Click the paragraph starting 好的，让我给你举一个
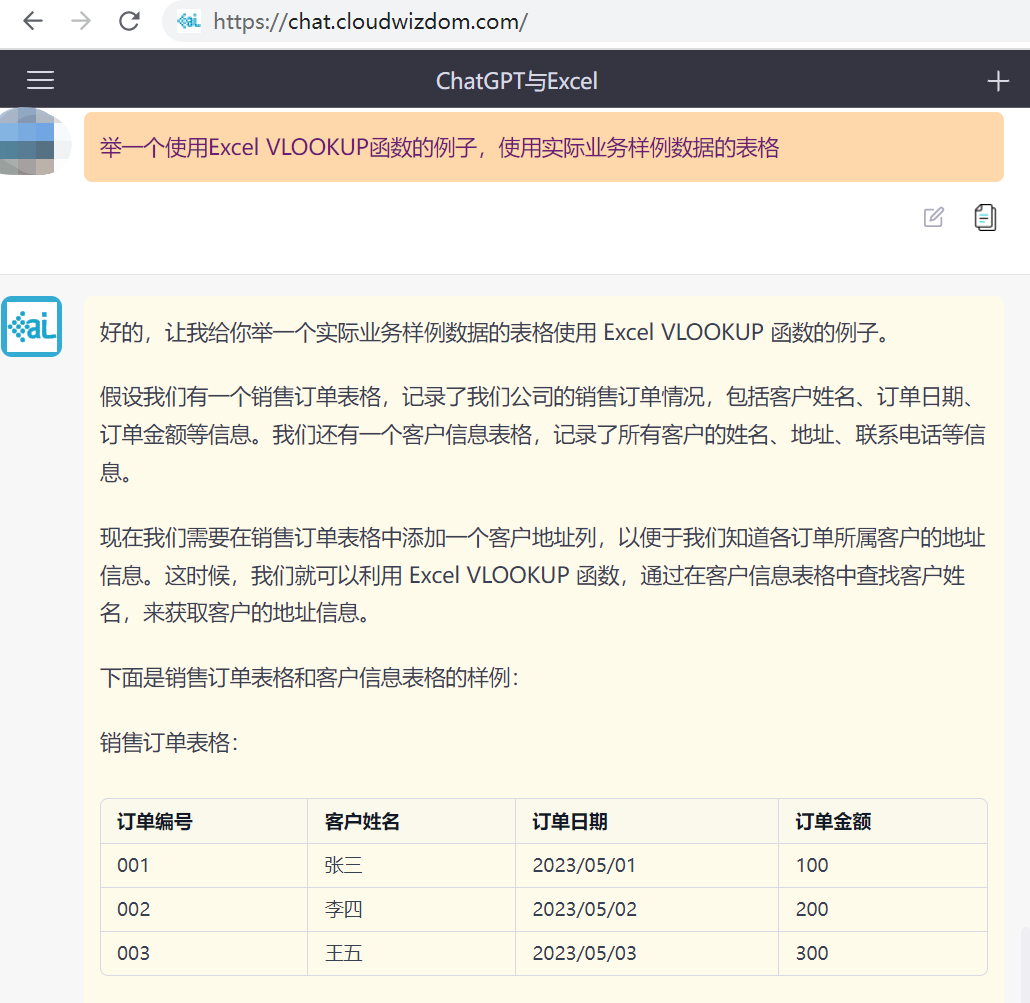 click(x=497, y=332)
